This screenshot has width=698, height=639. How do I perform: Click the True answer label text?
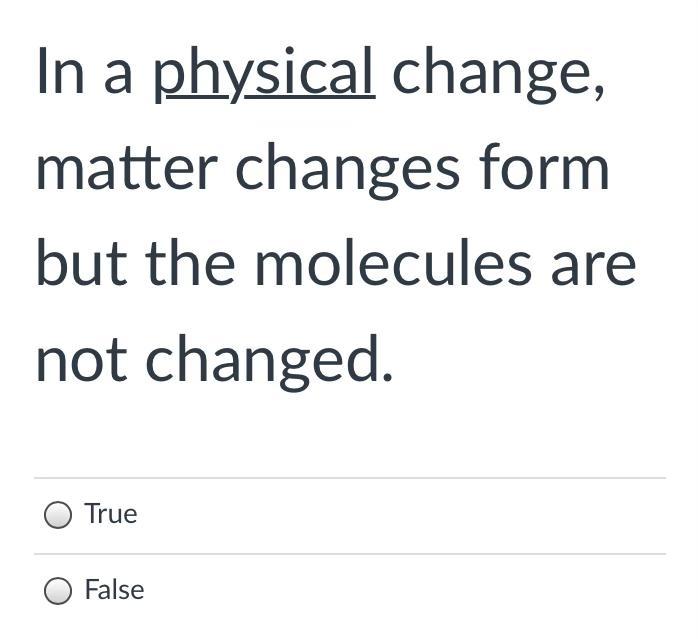point(111,513)
